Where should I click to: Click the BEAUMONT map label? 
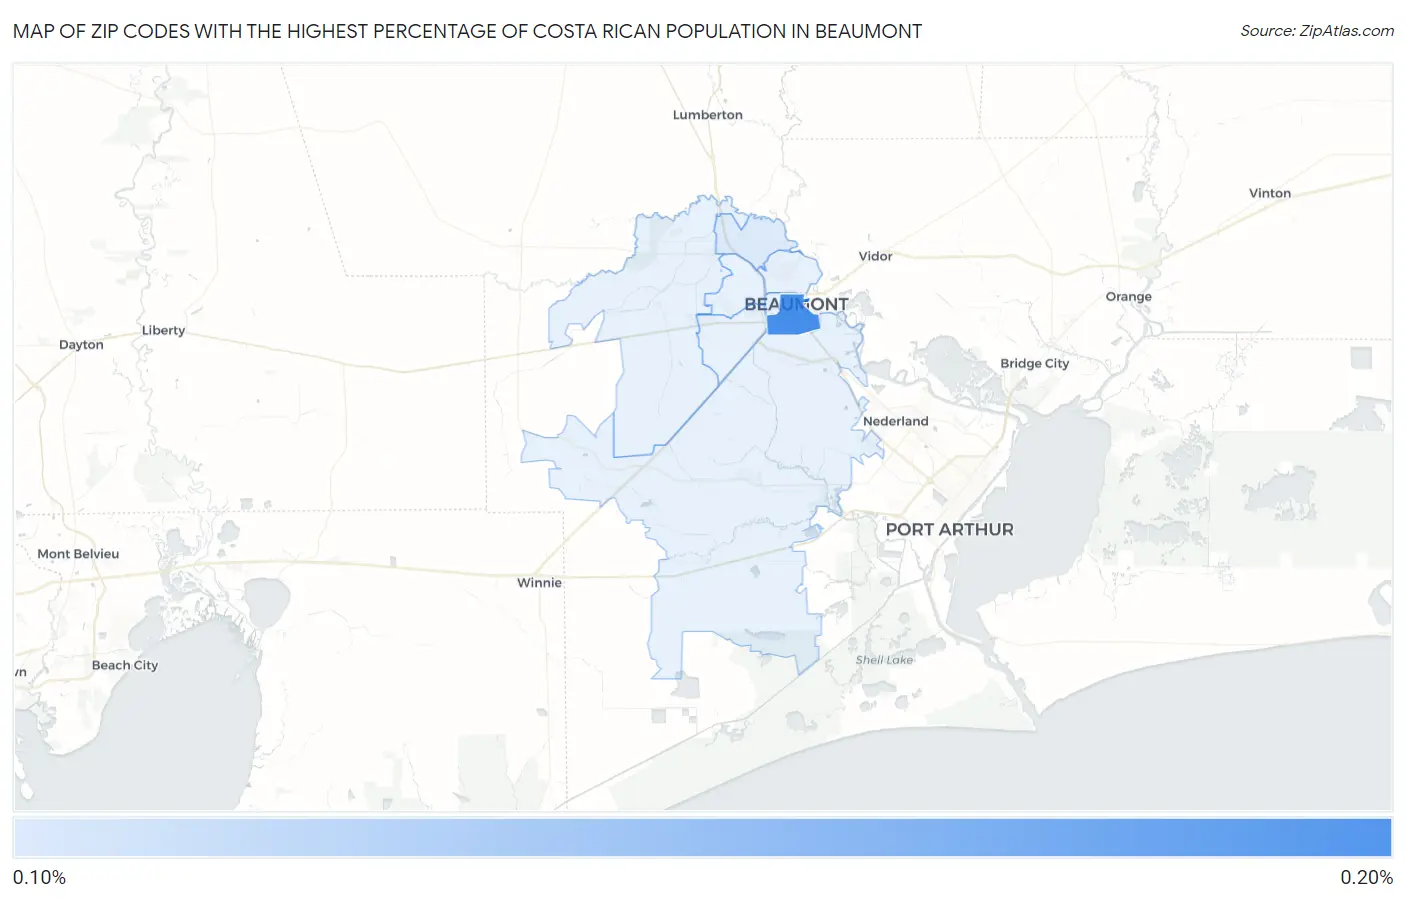796,304
